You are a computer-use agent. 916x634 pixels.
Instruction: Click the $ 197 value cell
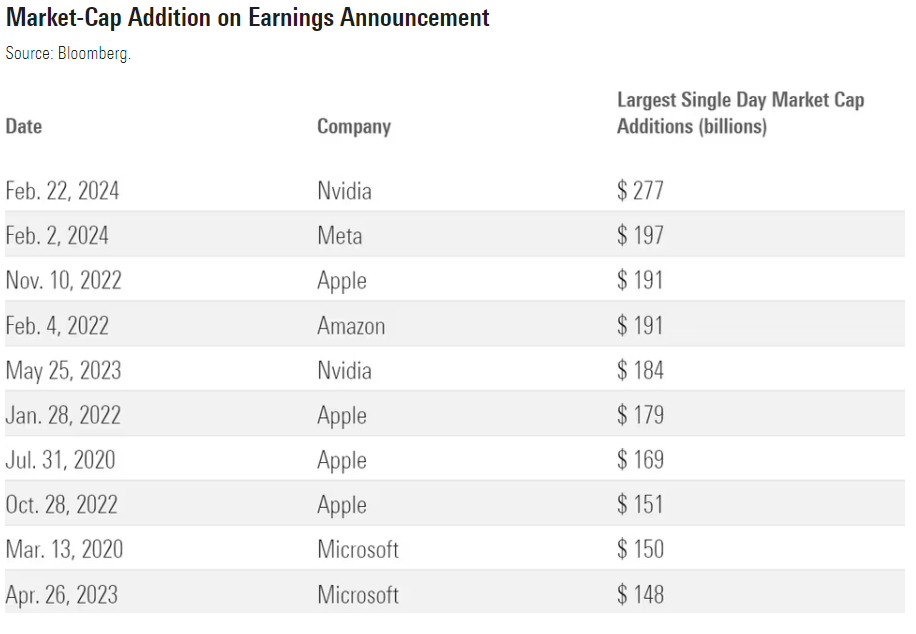640,236
